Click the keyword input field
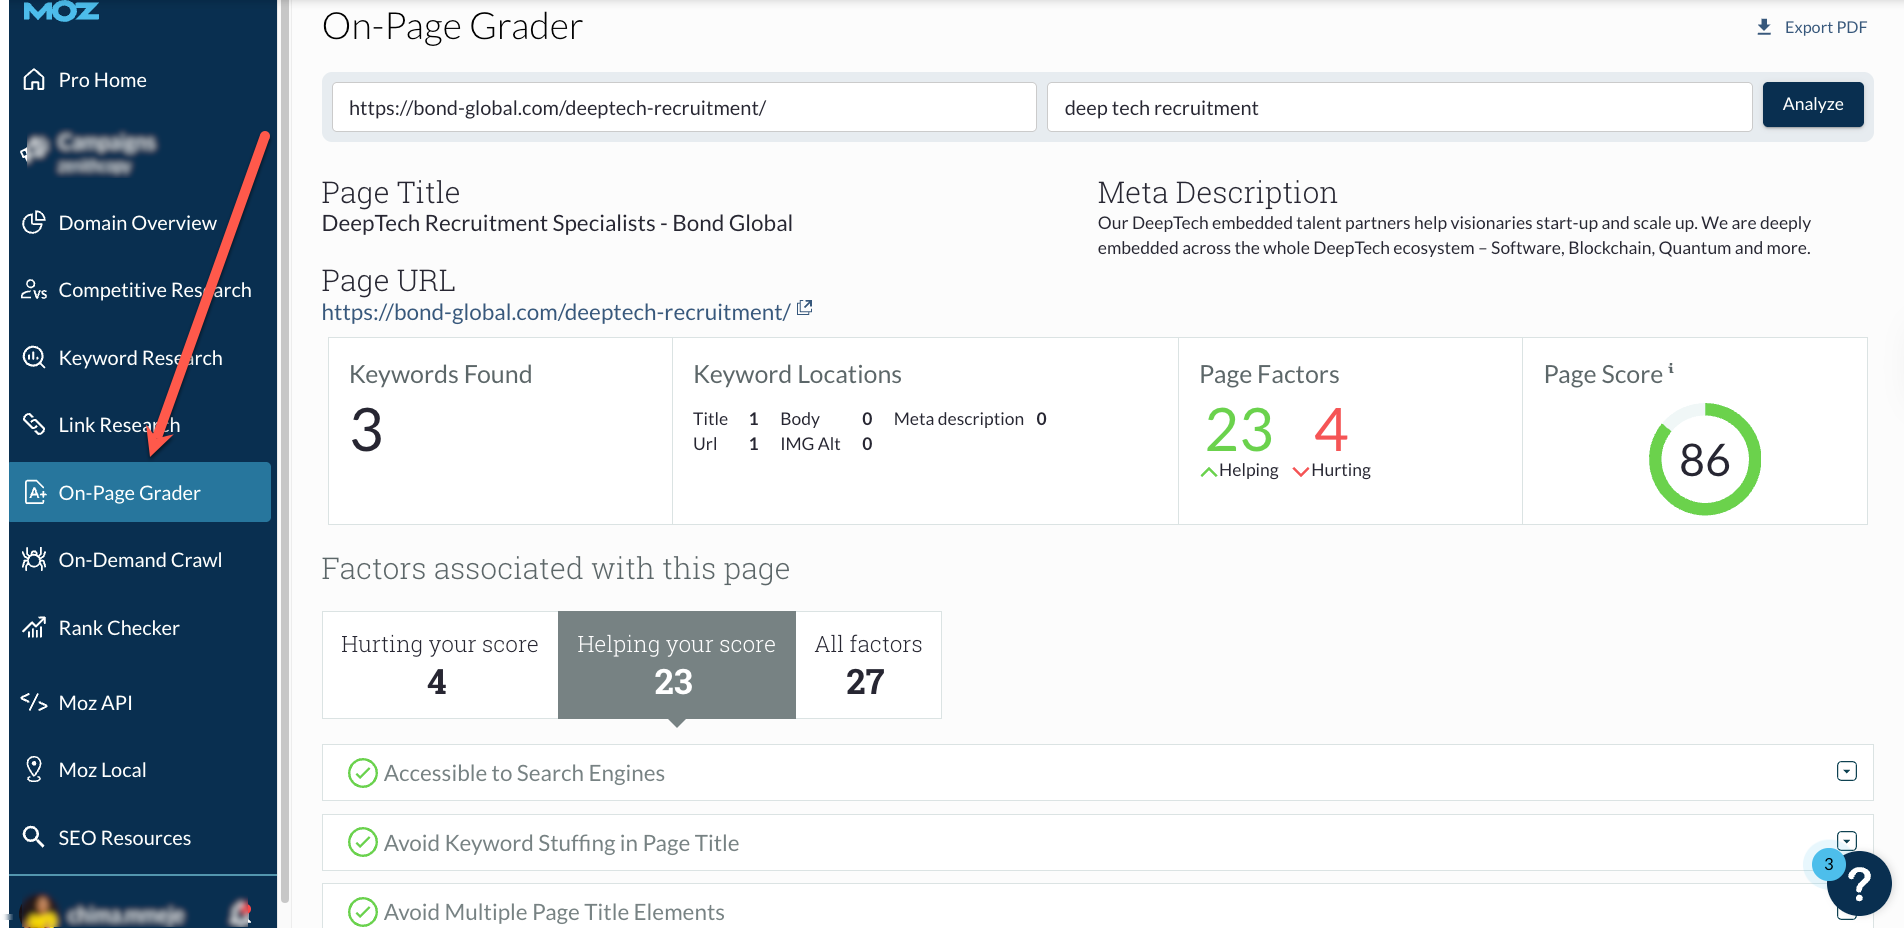The image size is (1904, 928). pyautogui.click(x=1398, y=108)
